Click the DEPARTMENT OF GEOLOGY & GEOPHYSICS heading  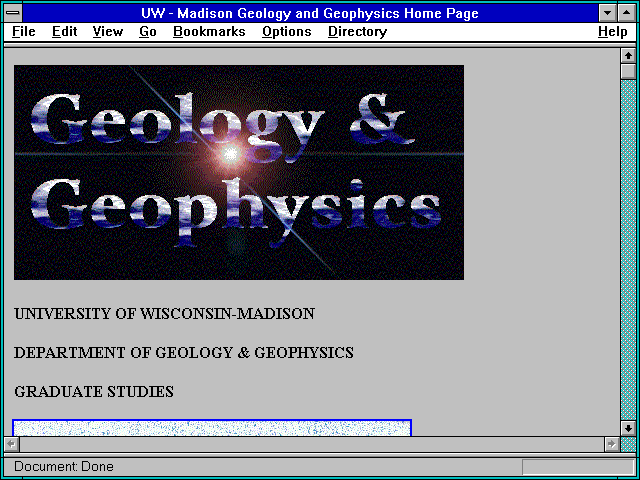tap(184, 353)
